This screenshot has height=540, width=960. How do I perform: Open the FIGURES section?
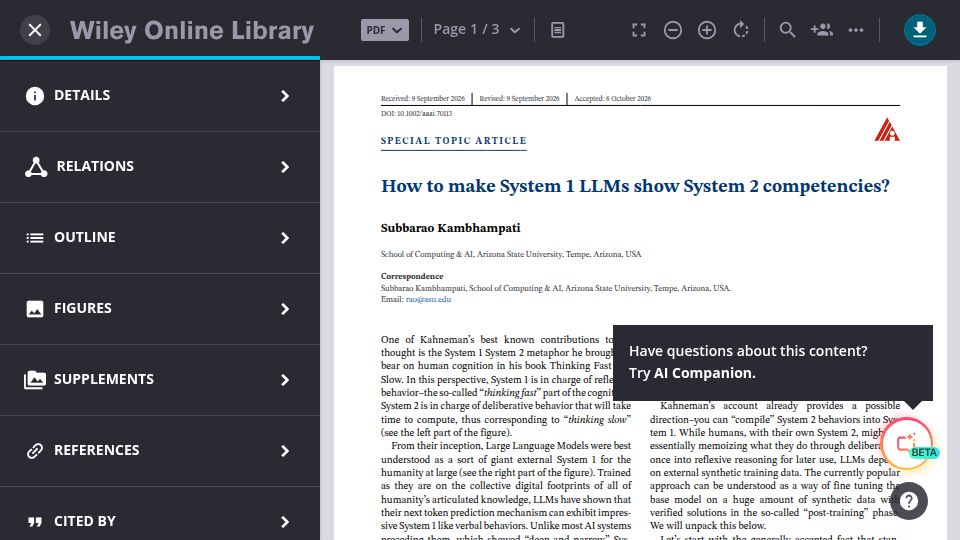(x=160, y=309)
